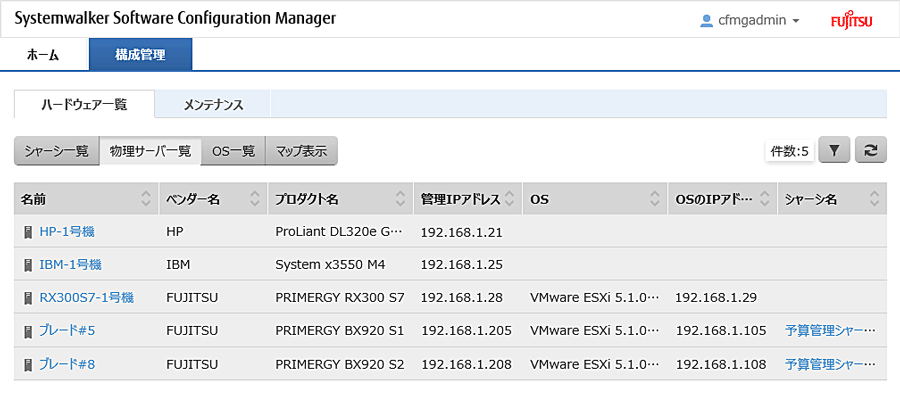Click the PRIMERGY BX920 S1 cell
The height and width of the screenshot is (404, 900).
pos(340,331)
